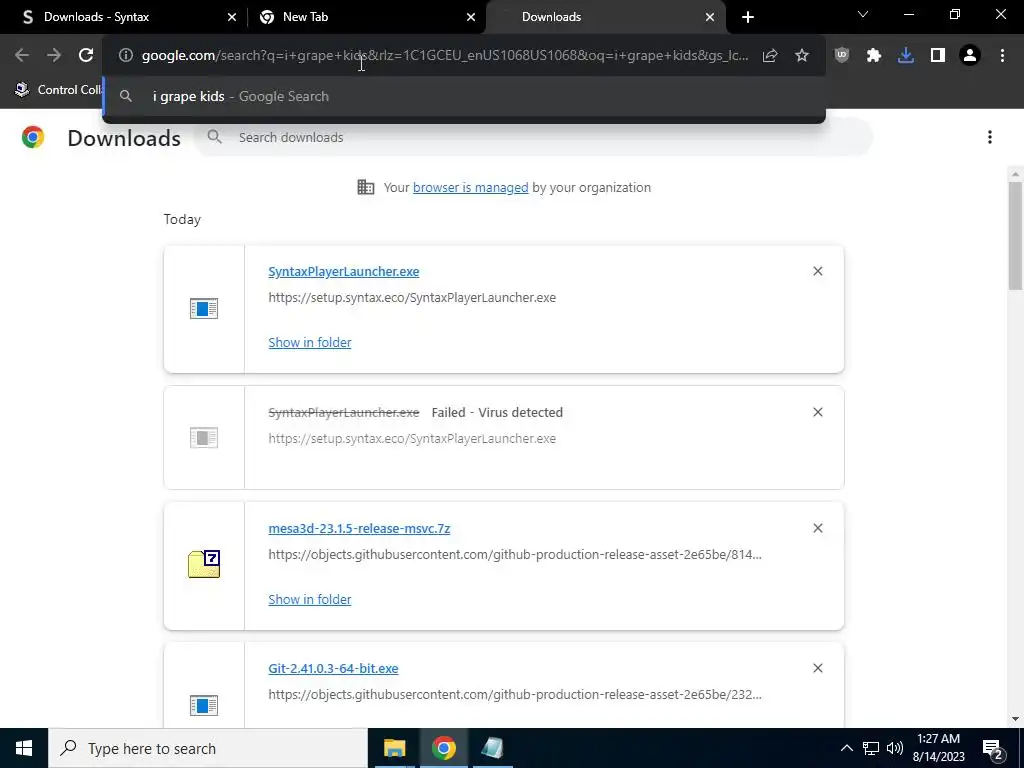Select the 'i grape kids' Google Search suggestion

pyautogui.click(x=464, y=97)
